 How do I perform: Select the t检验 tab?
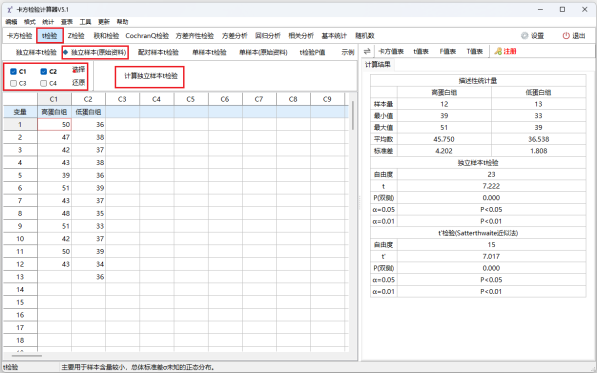pos(50,36)
